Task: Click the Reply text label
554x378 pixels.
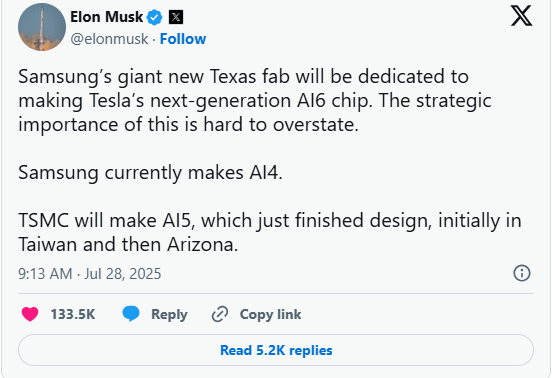Action: pyautogui.click(x=169, y=314)
